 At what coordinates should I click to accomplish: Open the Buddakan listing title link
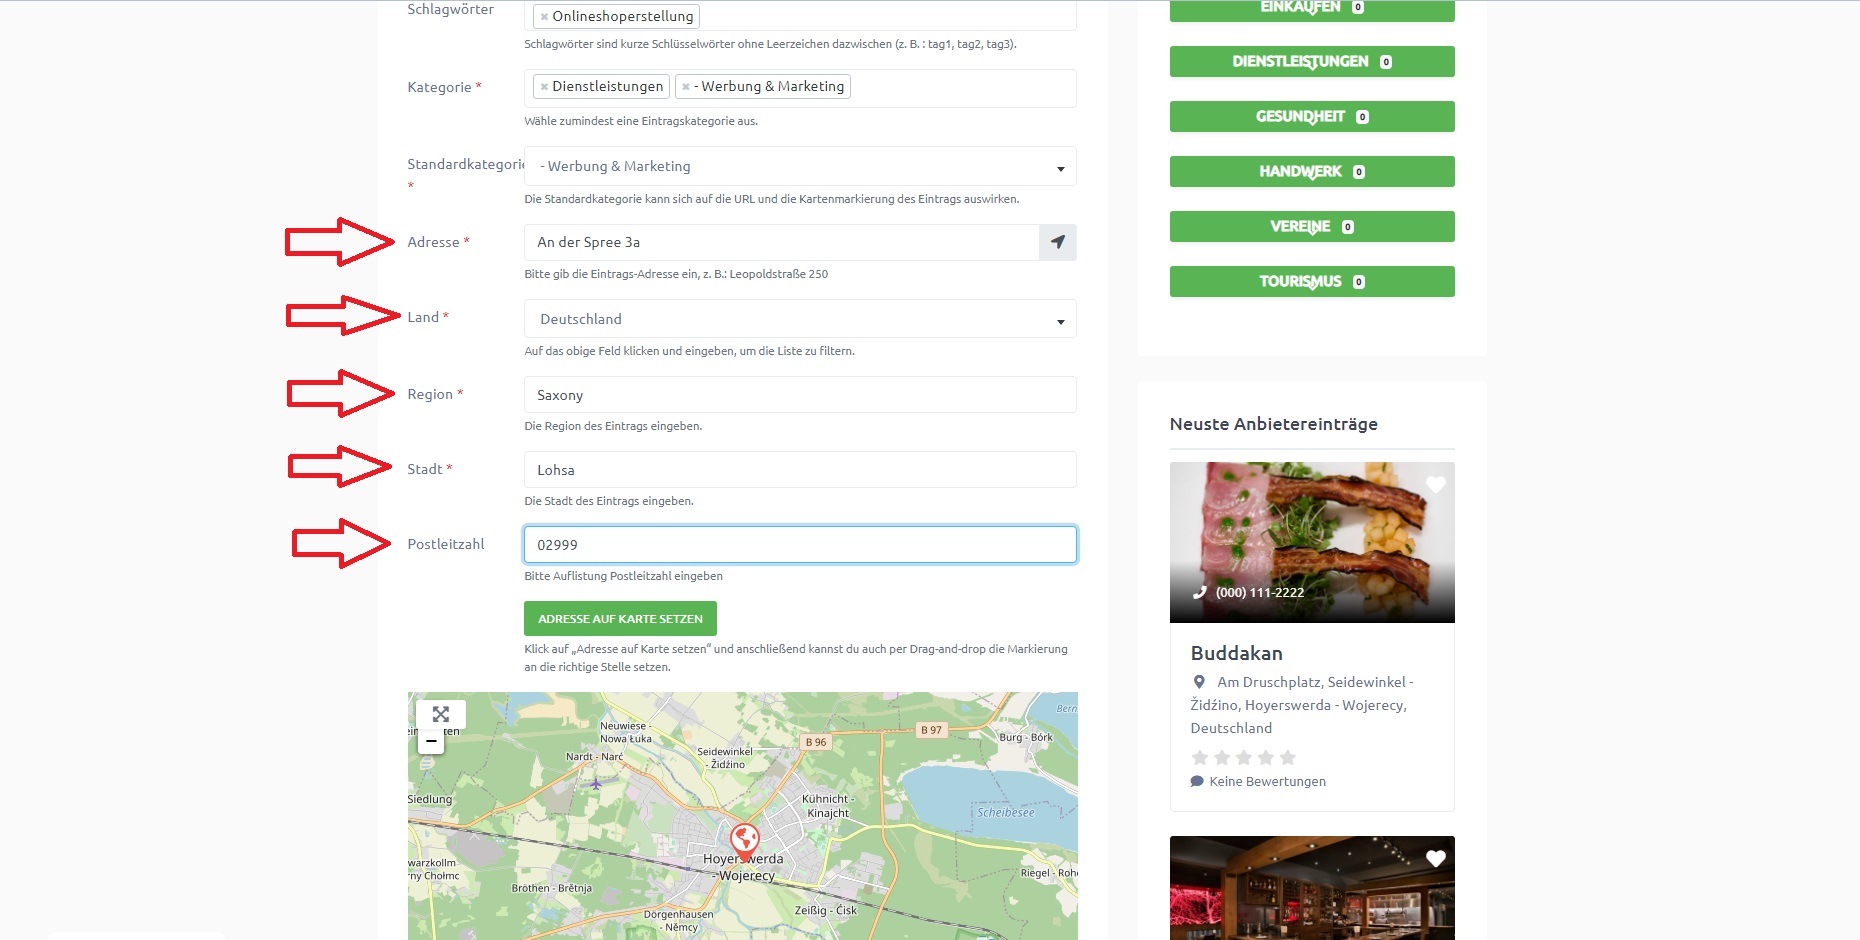click(1236, 653)
